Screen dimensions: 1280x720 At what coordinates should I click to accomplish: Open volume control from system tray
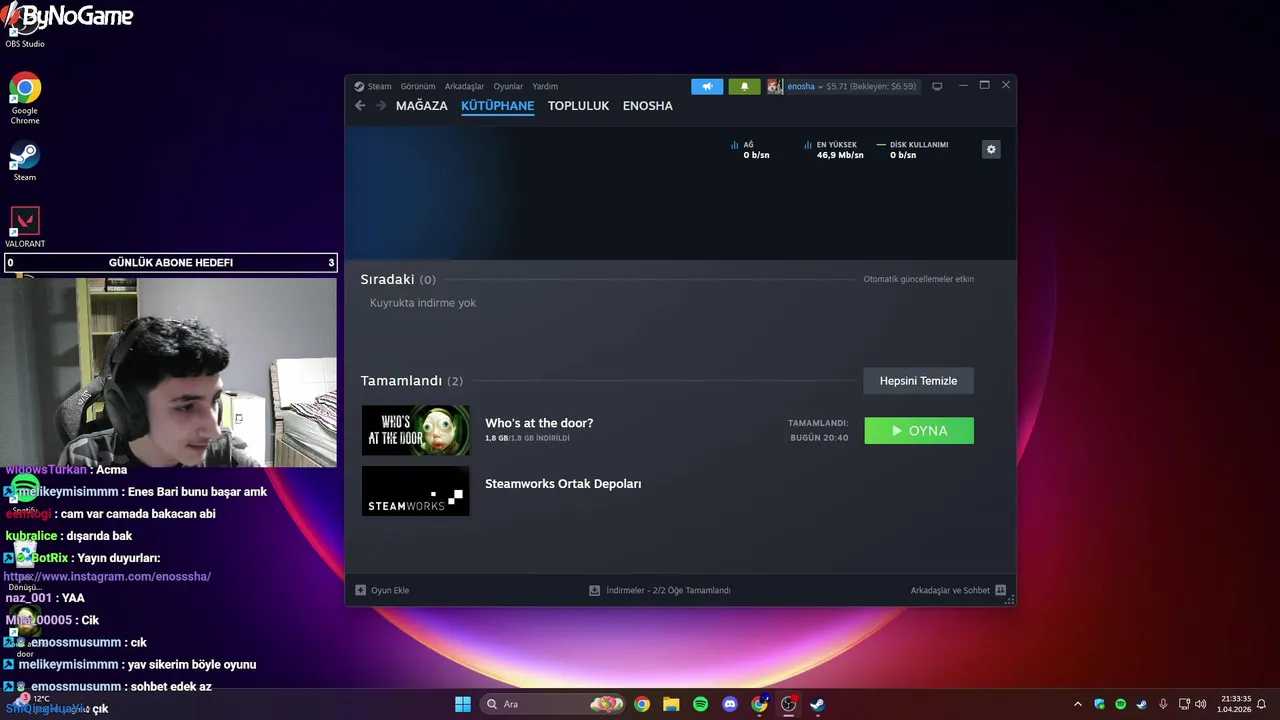tap(1200, 704)
